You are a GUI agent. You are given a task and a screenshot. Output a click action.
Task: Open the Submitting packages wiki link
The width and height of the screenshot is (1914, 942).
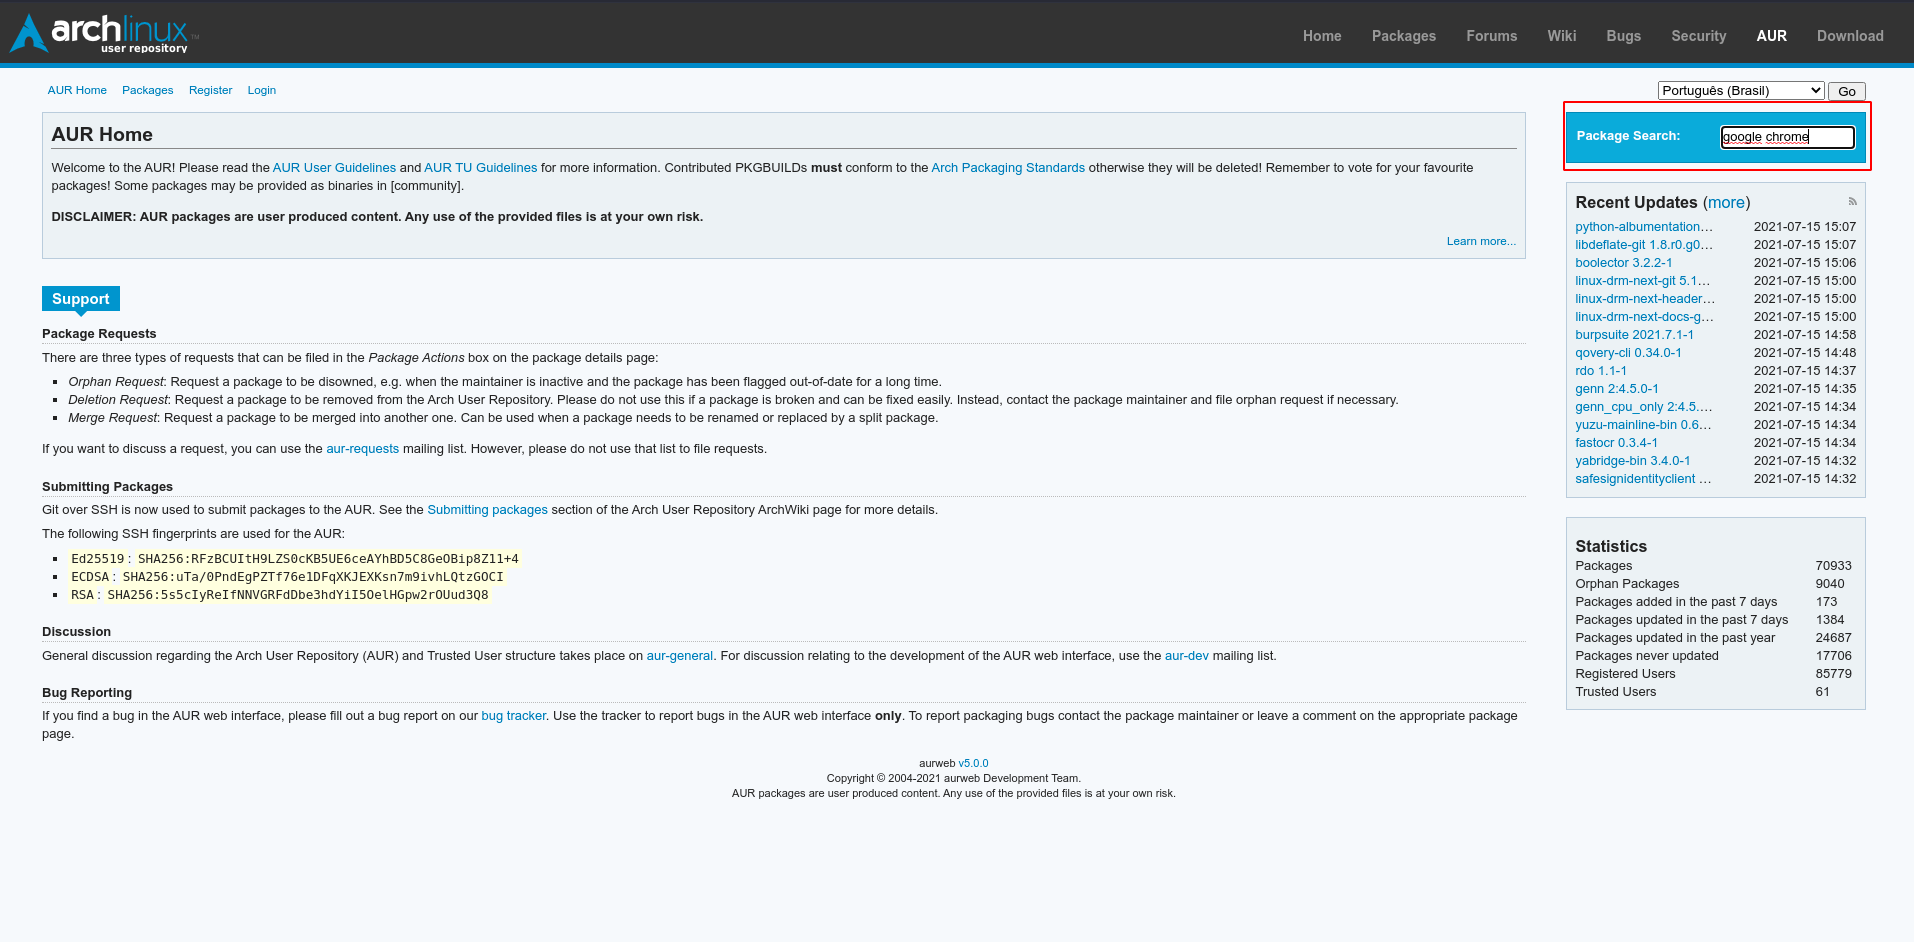click(x=487, y=510)
